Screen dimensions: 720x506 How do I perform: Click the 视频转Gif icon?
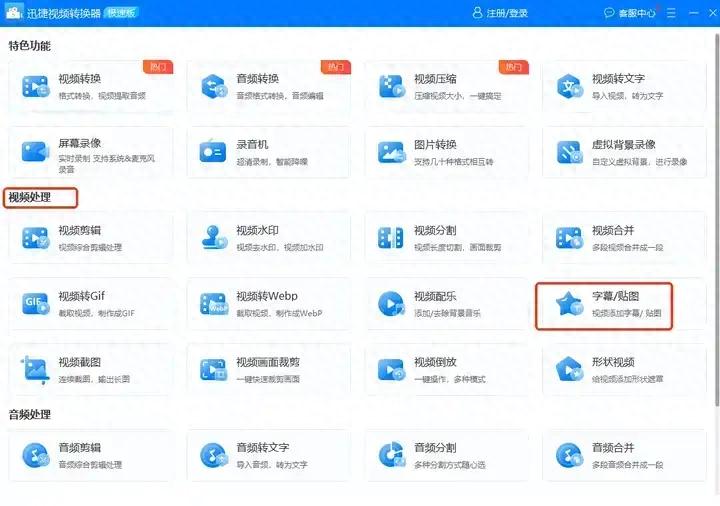click(x=35, y=304)
